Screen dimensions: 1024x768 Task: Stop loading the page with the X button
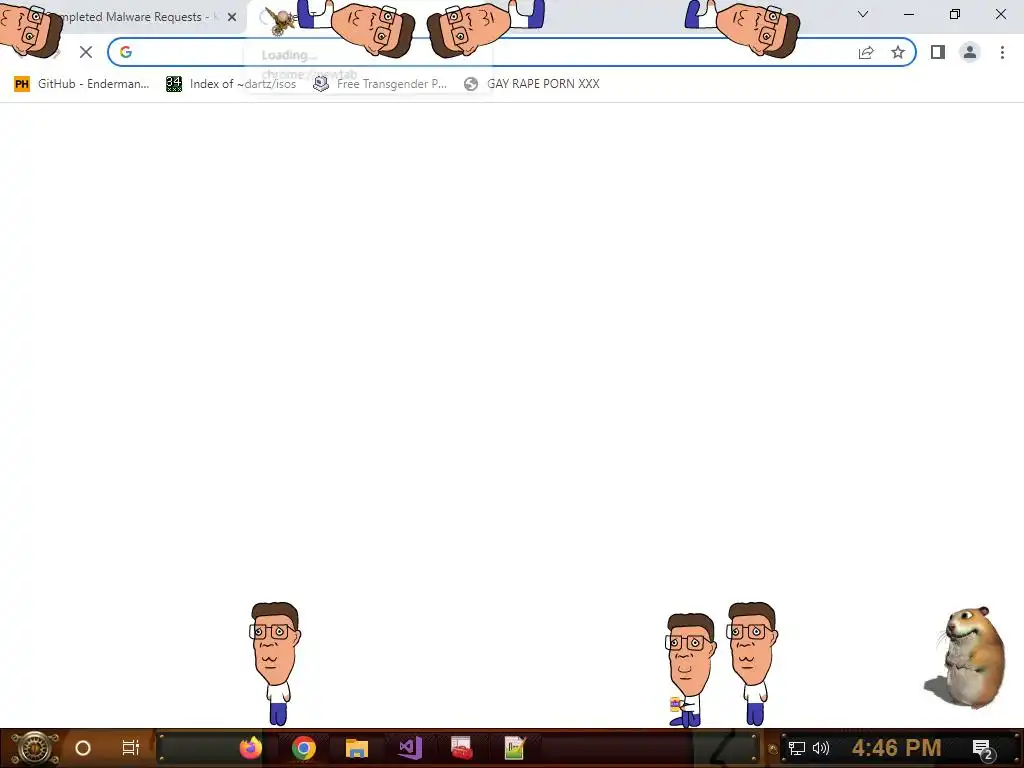click(86, 52)
